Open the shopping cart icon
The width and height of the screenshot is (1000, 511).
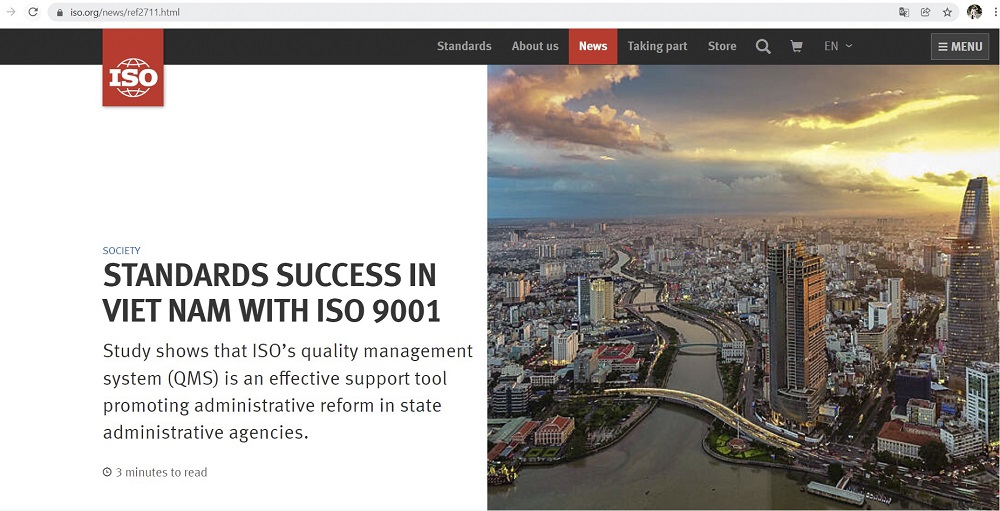click(x=796, y=46)
